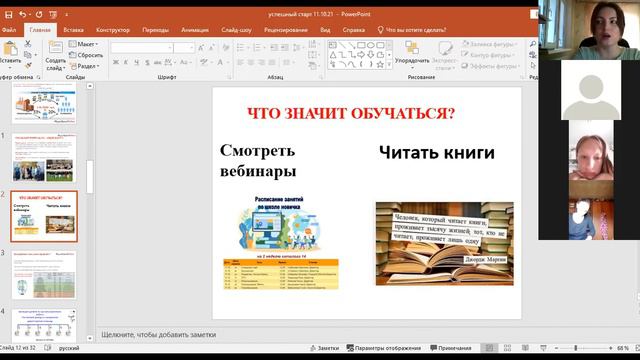Open the font color picker

pos(221,62)
